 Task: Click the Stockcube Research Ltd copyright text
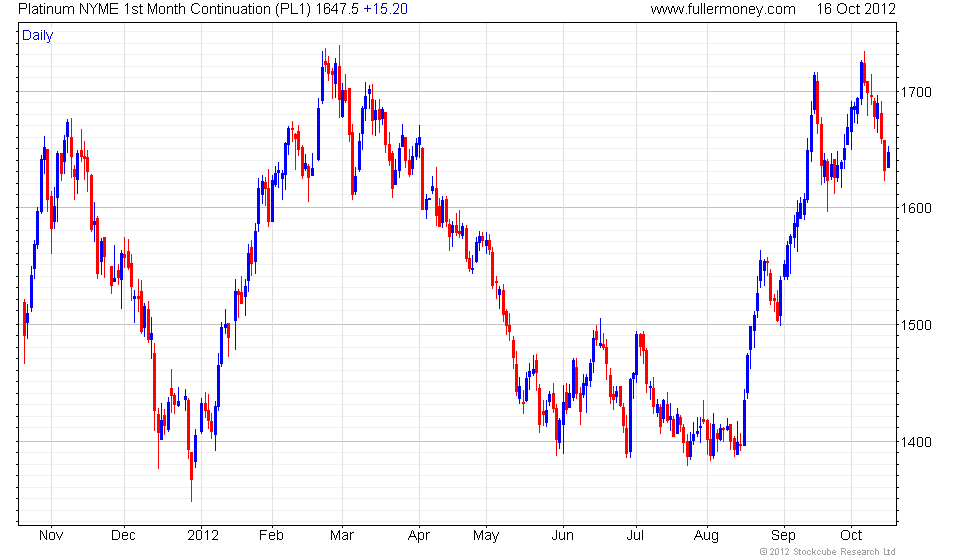tap(827, 552)
